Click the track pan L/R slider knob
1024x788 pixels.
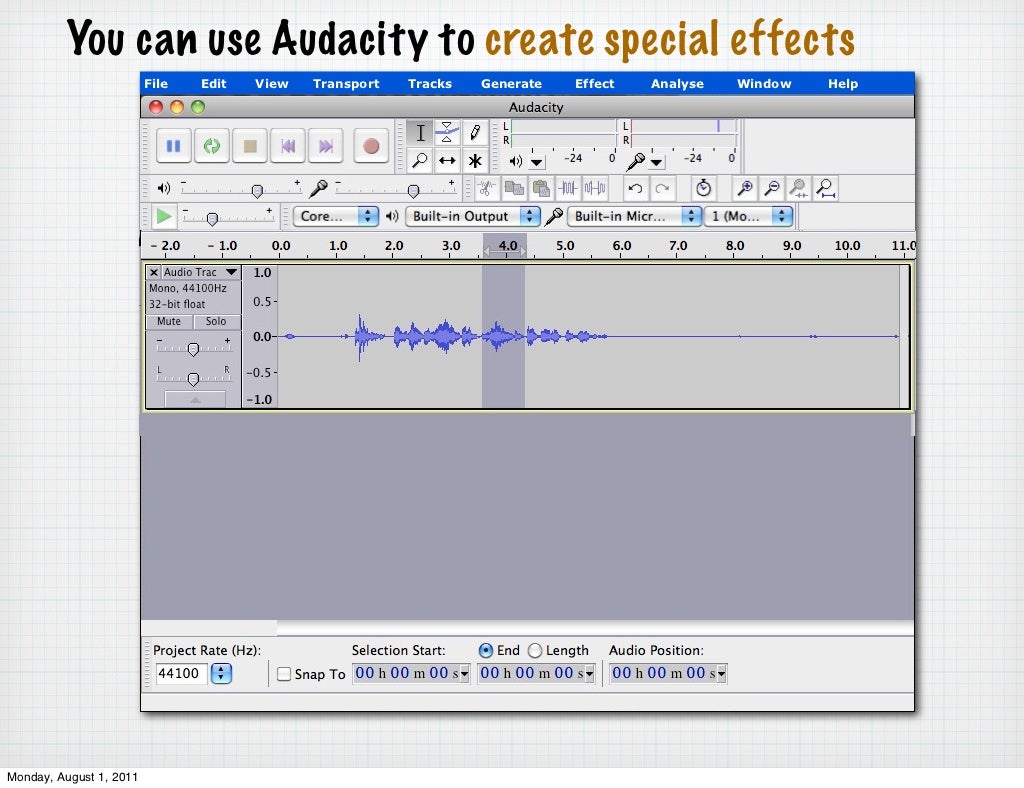point(193,379)
